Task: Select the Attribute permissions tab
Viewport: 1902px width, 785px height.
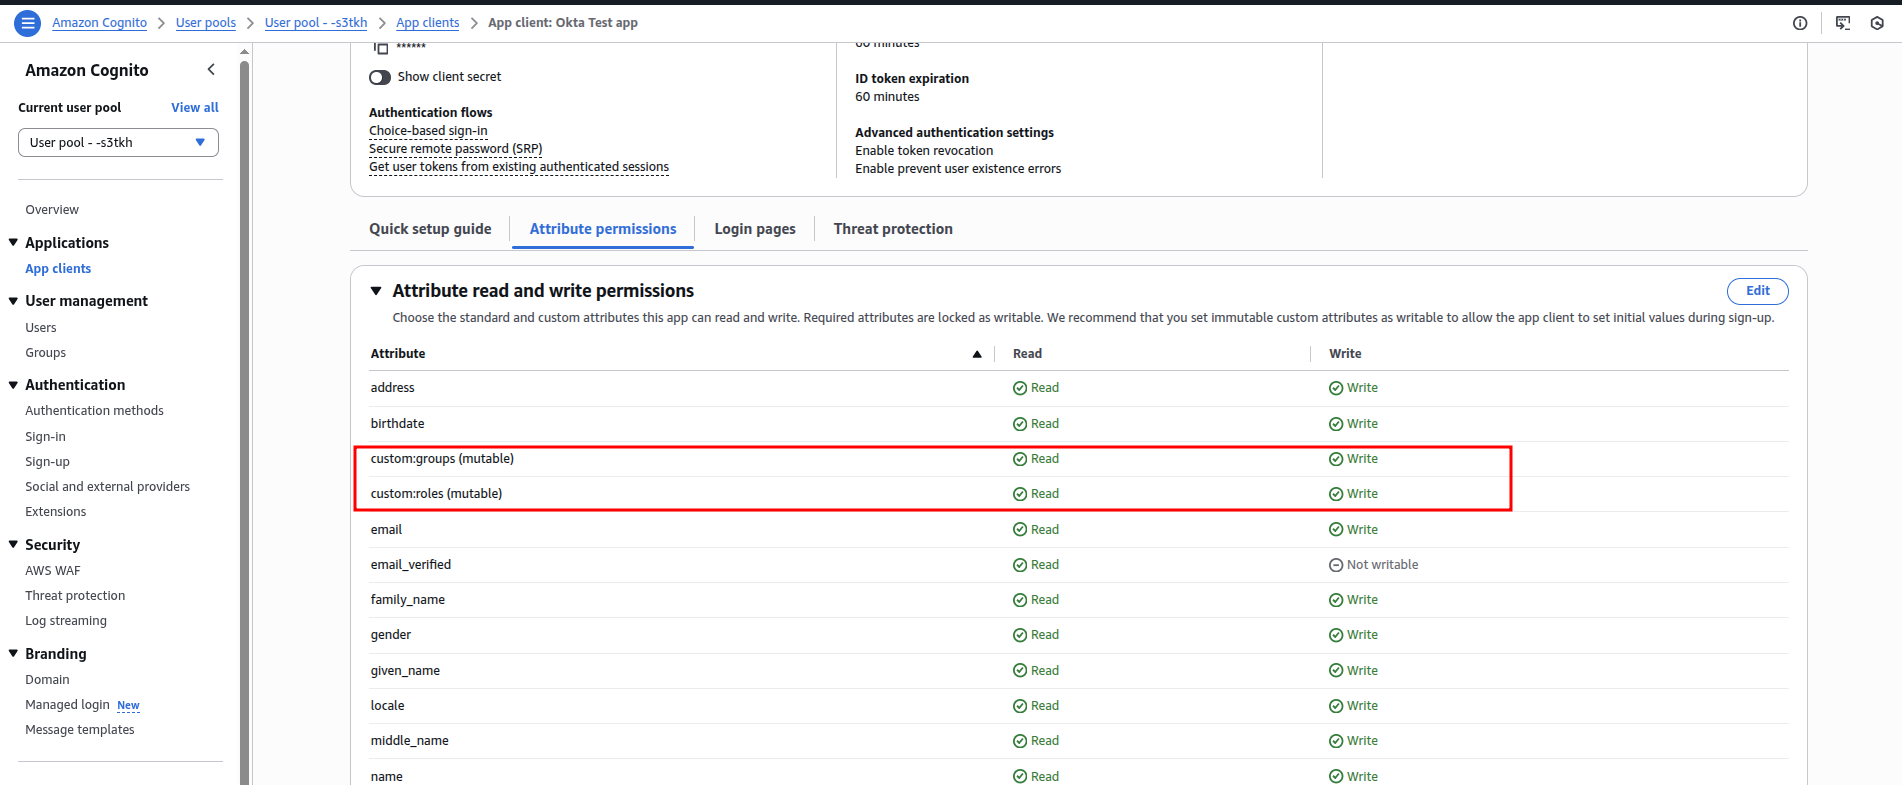Action: (603, 229)
